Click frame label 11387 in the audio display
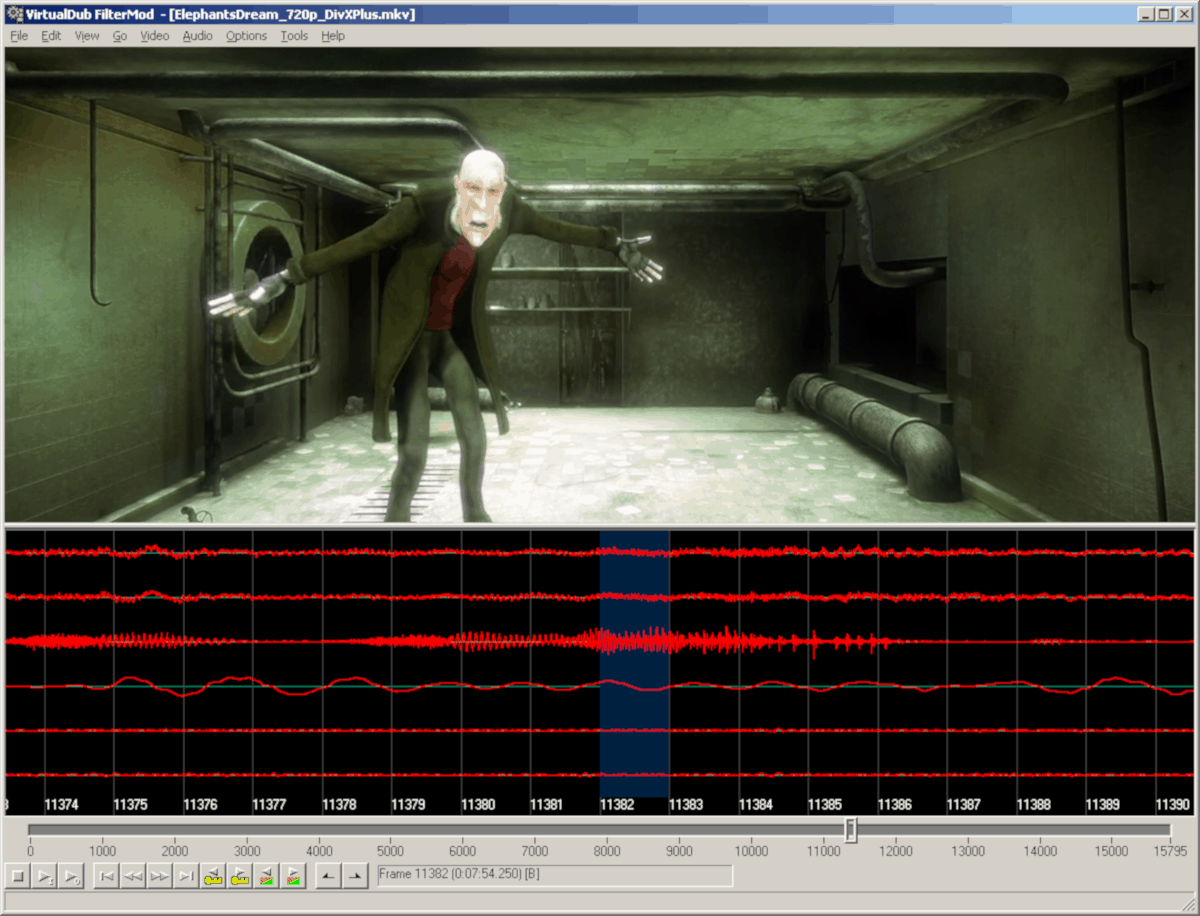Viewport: 1200px width, 916px height. click(965, 804)
